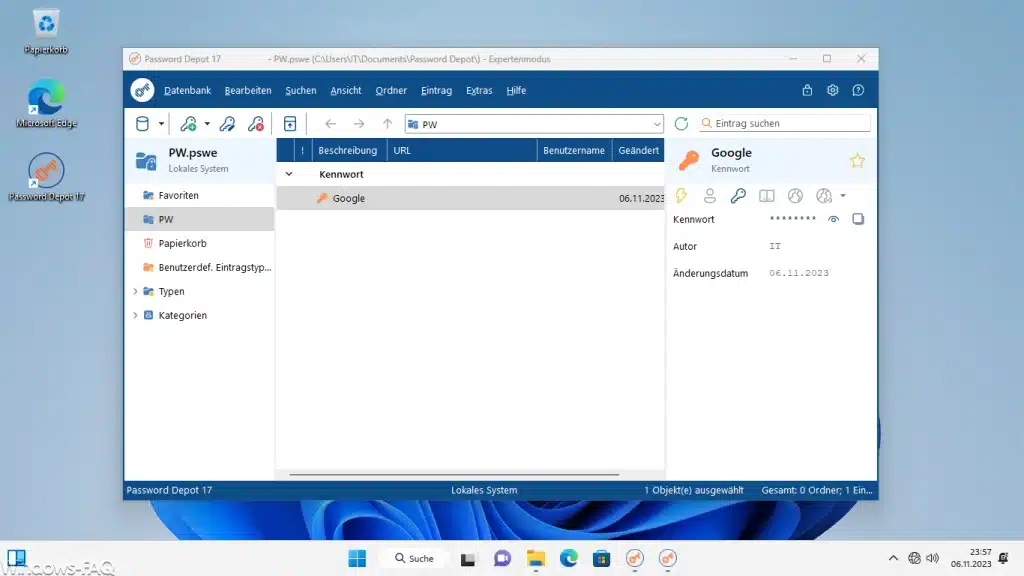Copy password with key icon in details

738,195
